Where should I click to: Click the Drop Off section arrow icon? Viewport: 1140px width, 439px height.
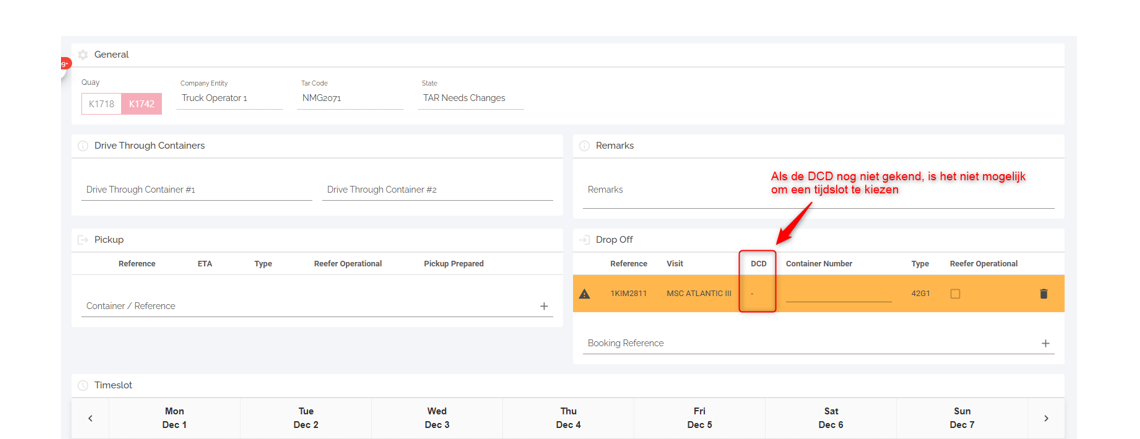(x=584, y=240)
